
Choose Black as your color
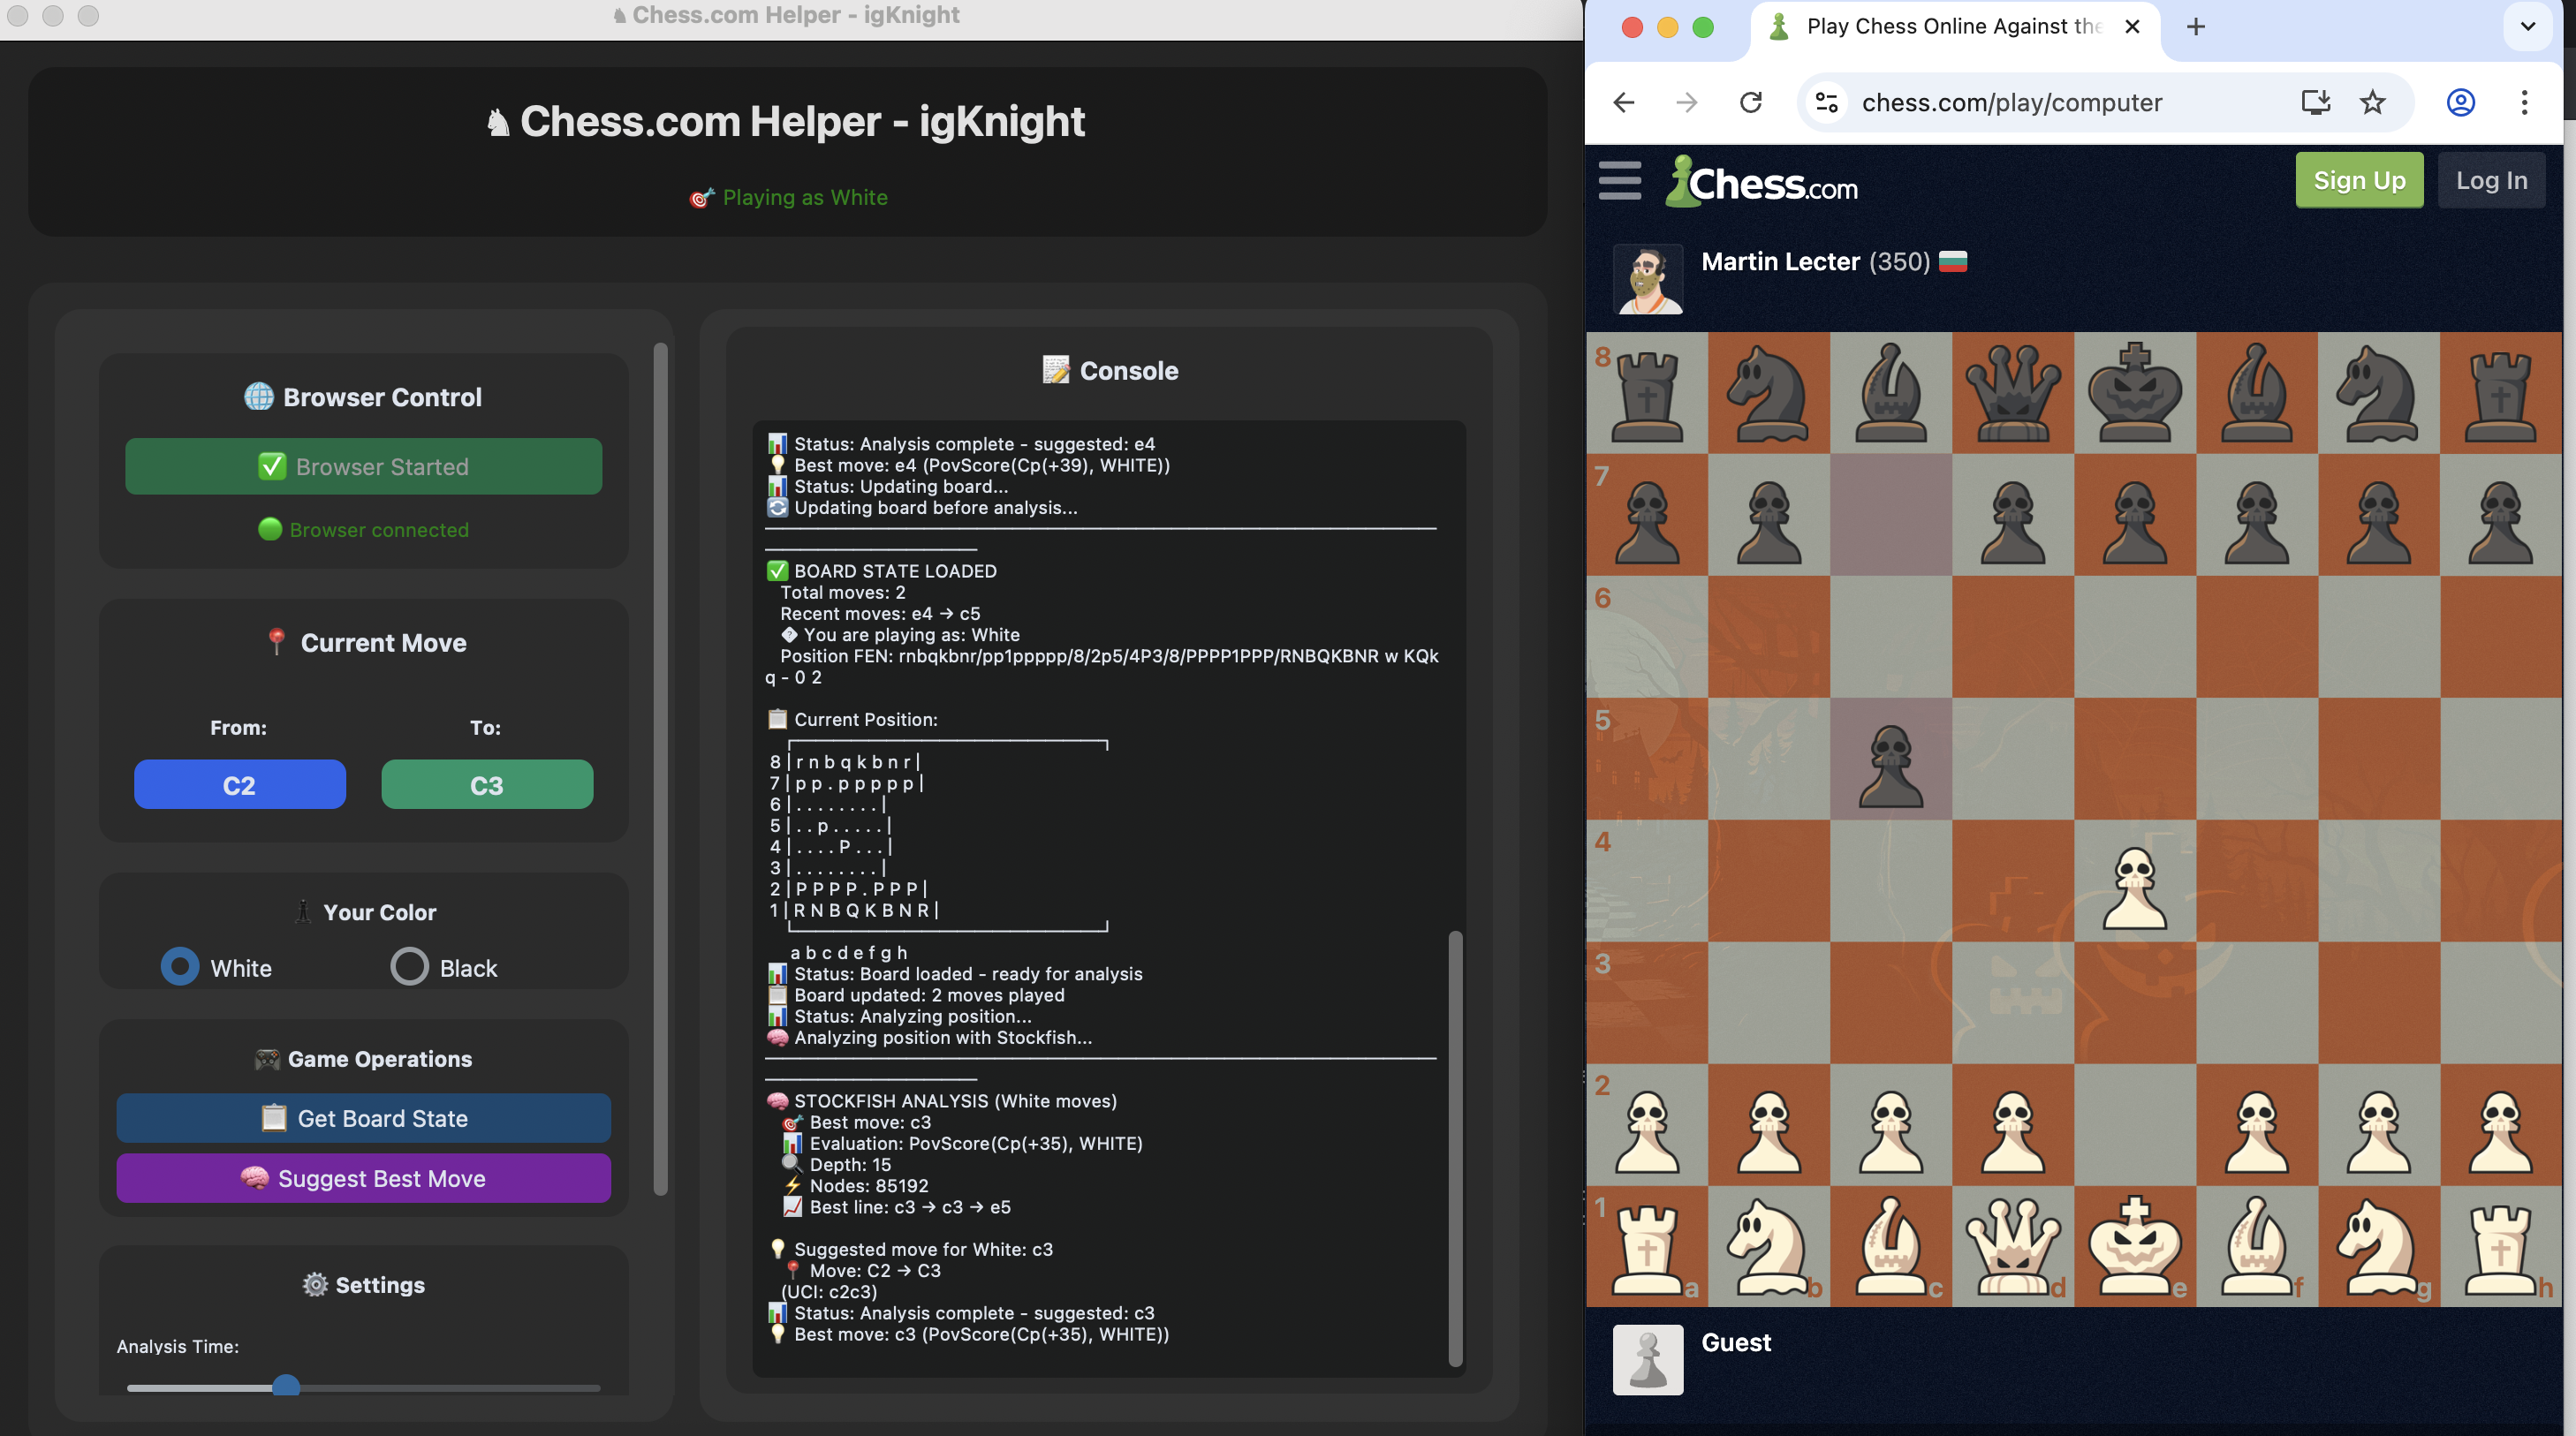coord(409,967)
